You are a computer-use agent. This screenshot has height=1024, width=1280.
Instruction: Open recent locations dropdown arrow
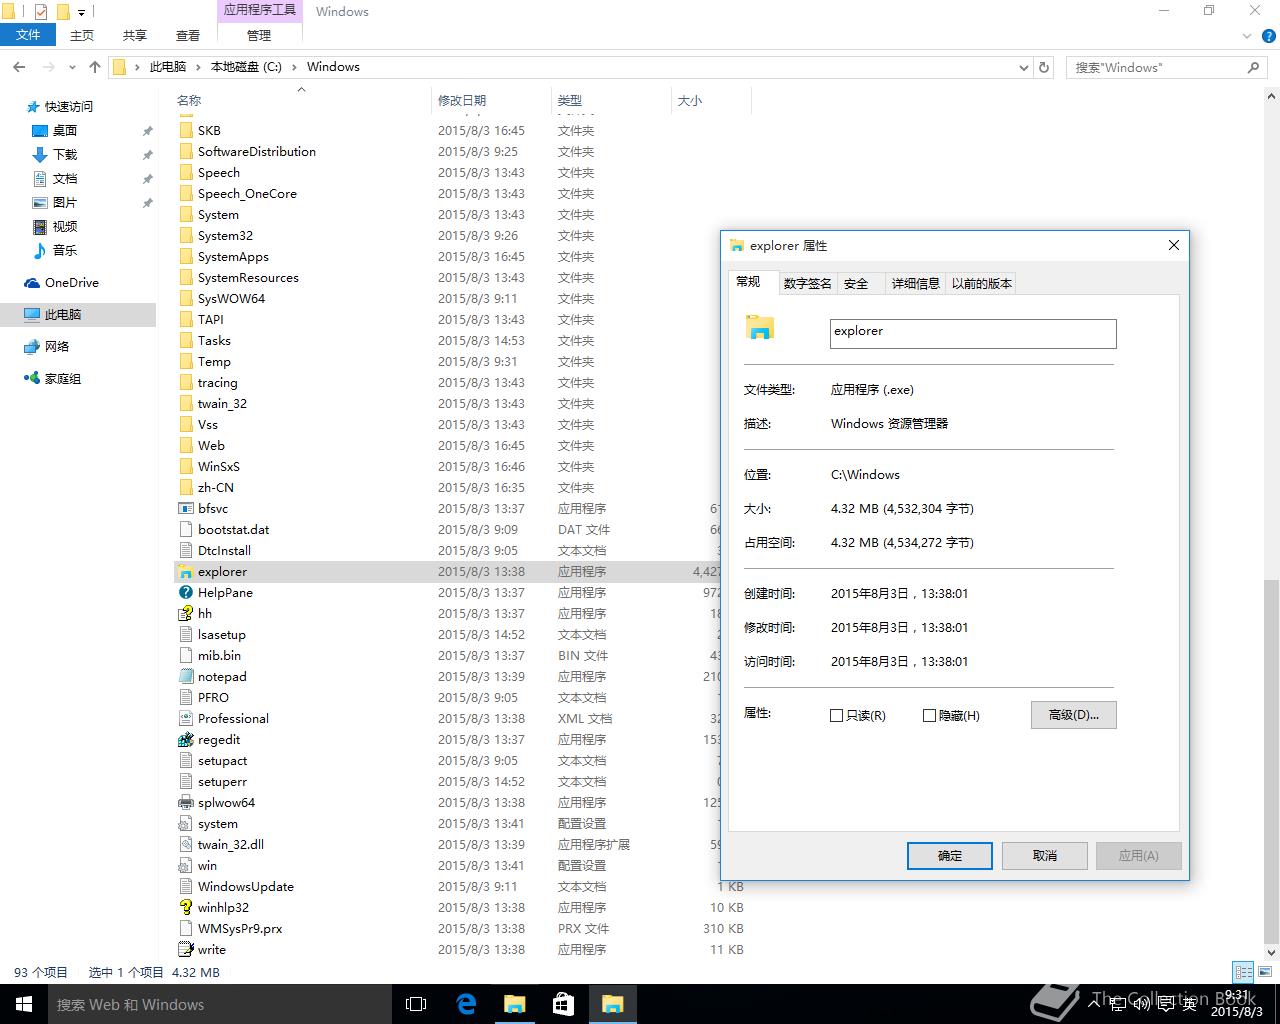click(x=71, y=67)
